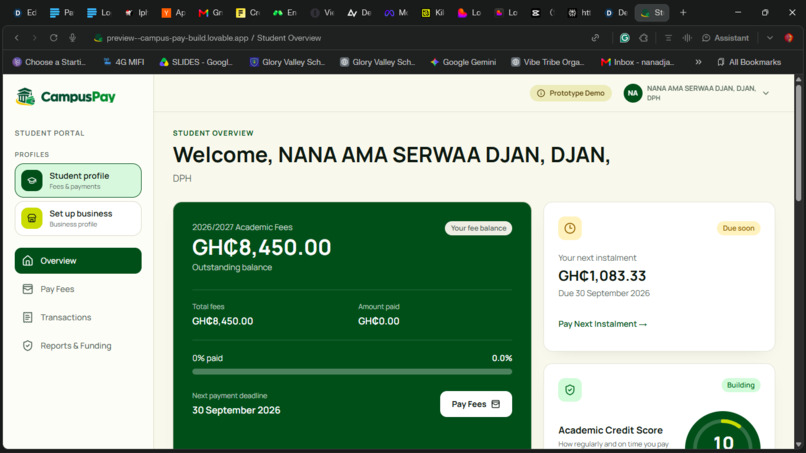Viewport: 806px width, 453px height.
Task: Click the GH₵1,083.33 instalment amount
Action: [602, 276]
